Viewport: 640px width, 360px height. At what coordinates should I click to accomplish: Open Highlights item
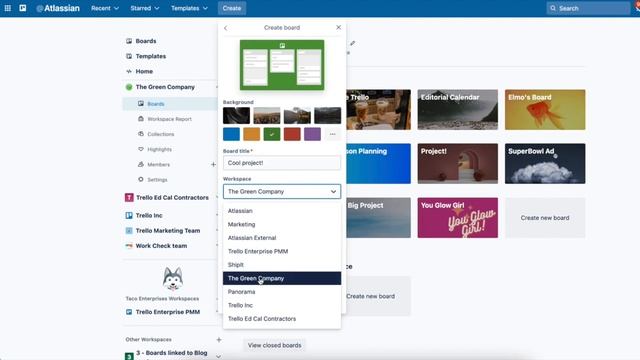(x=159, y=149)
